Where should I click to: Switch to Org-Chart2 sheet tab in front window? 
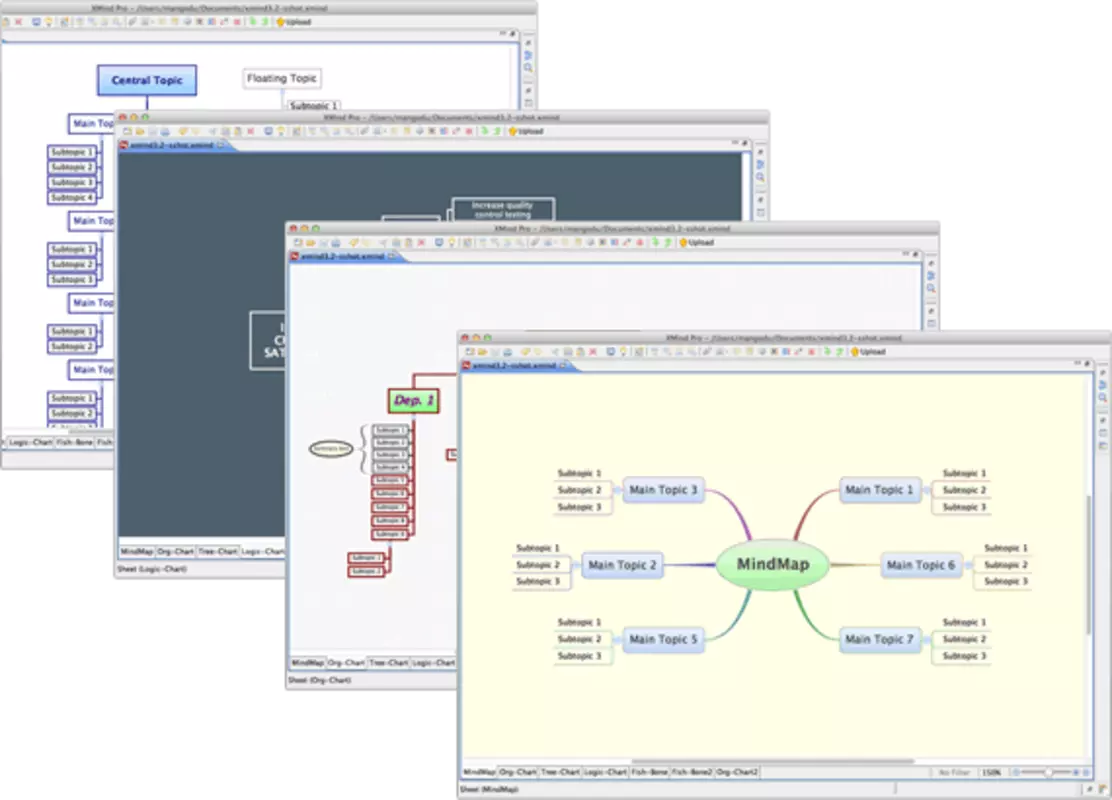click(736, 772)
